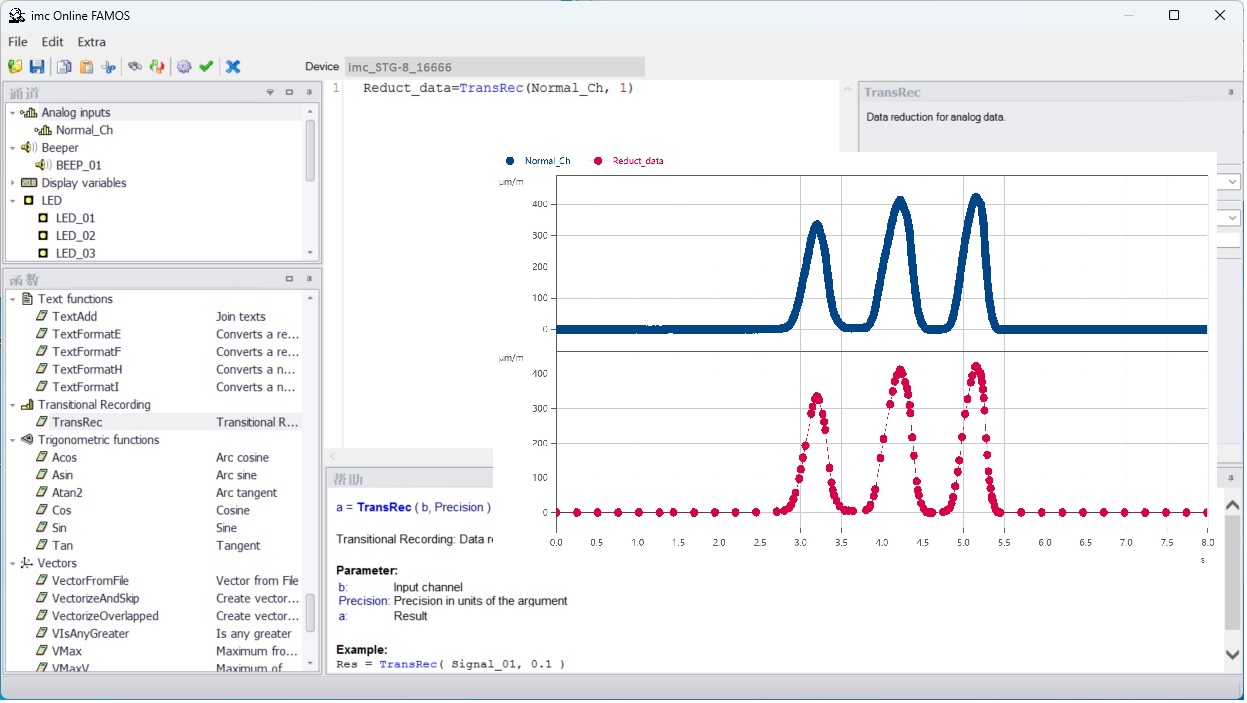
Task: Click the scissors Cut icon
Action: (x=108, y=67)
